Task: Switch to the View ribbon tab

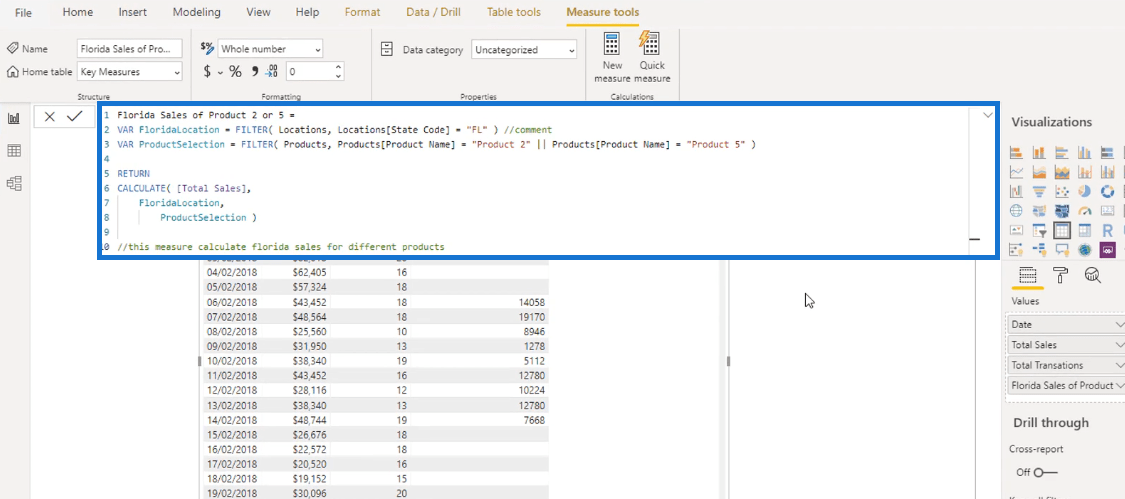Action: [x=258, y=12]
